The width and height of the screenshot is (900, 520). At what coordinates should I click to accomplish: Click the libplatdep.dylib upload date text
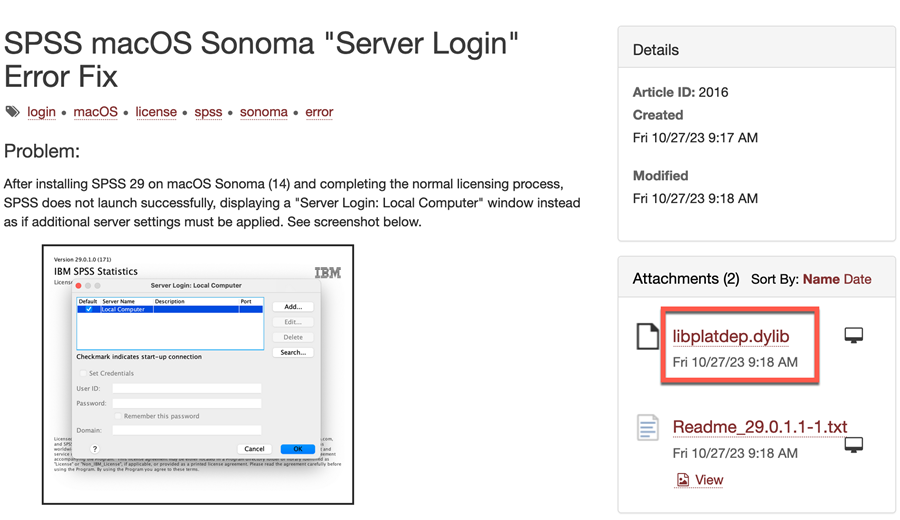(735, 362)
